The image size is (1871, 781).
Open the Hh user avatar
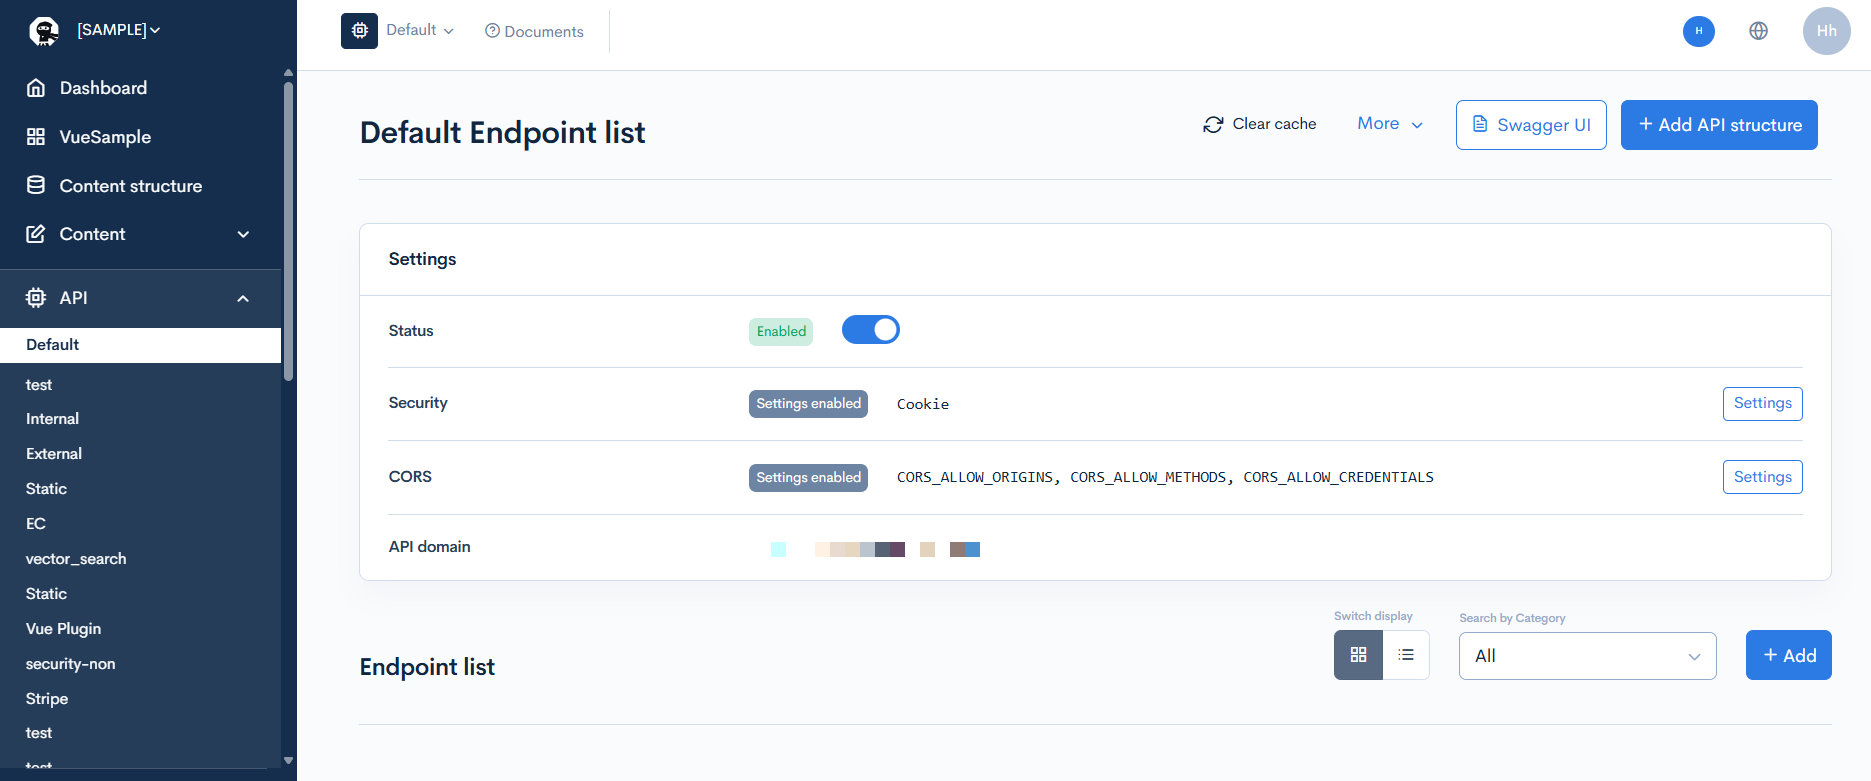(1826, 31)
